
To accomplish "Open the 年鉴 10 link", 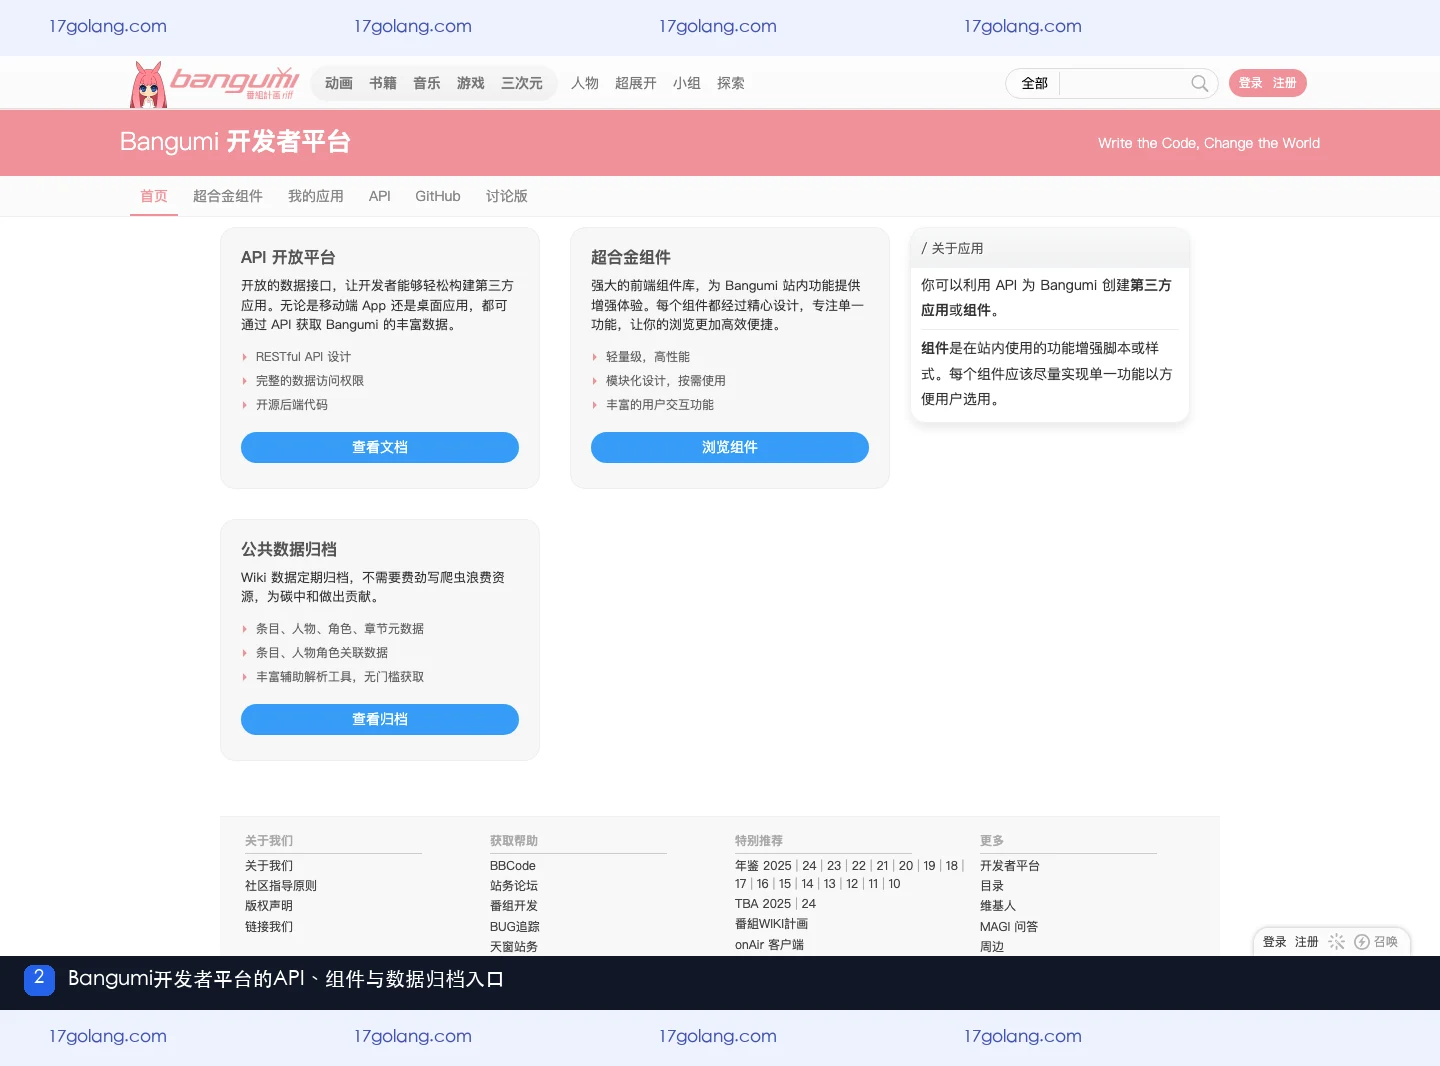I will click(x=894, y=884).
